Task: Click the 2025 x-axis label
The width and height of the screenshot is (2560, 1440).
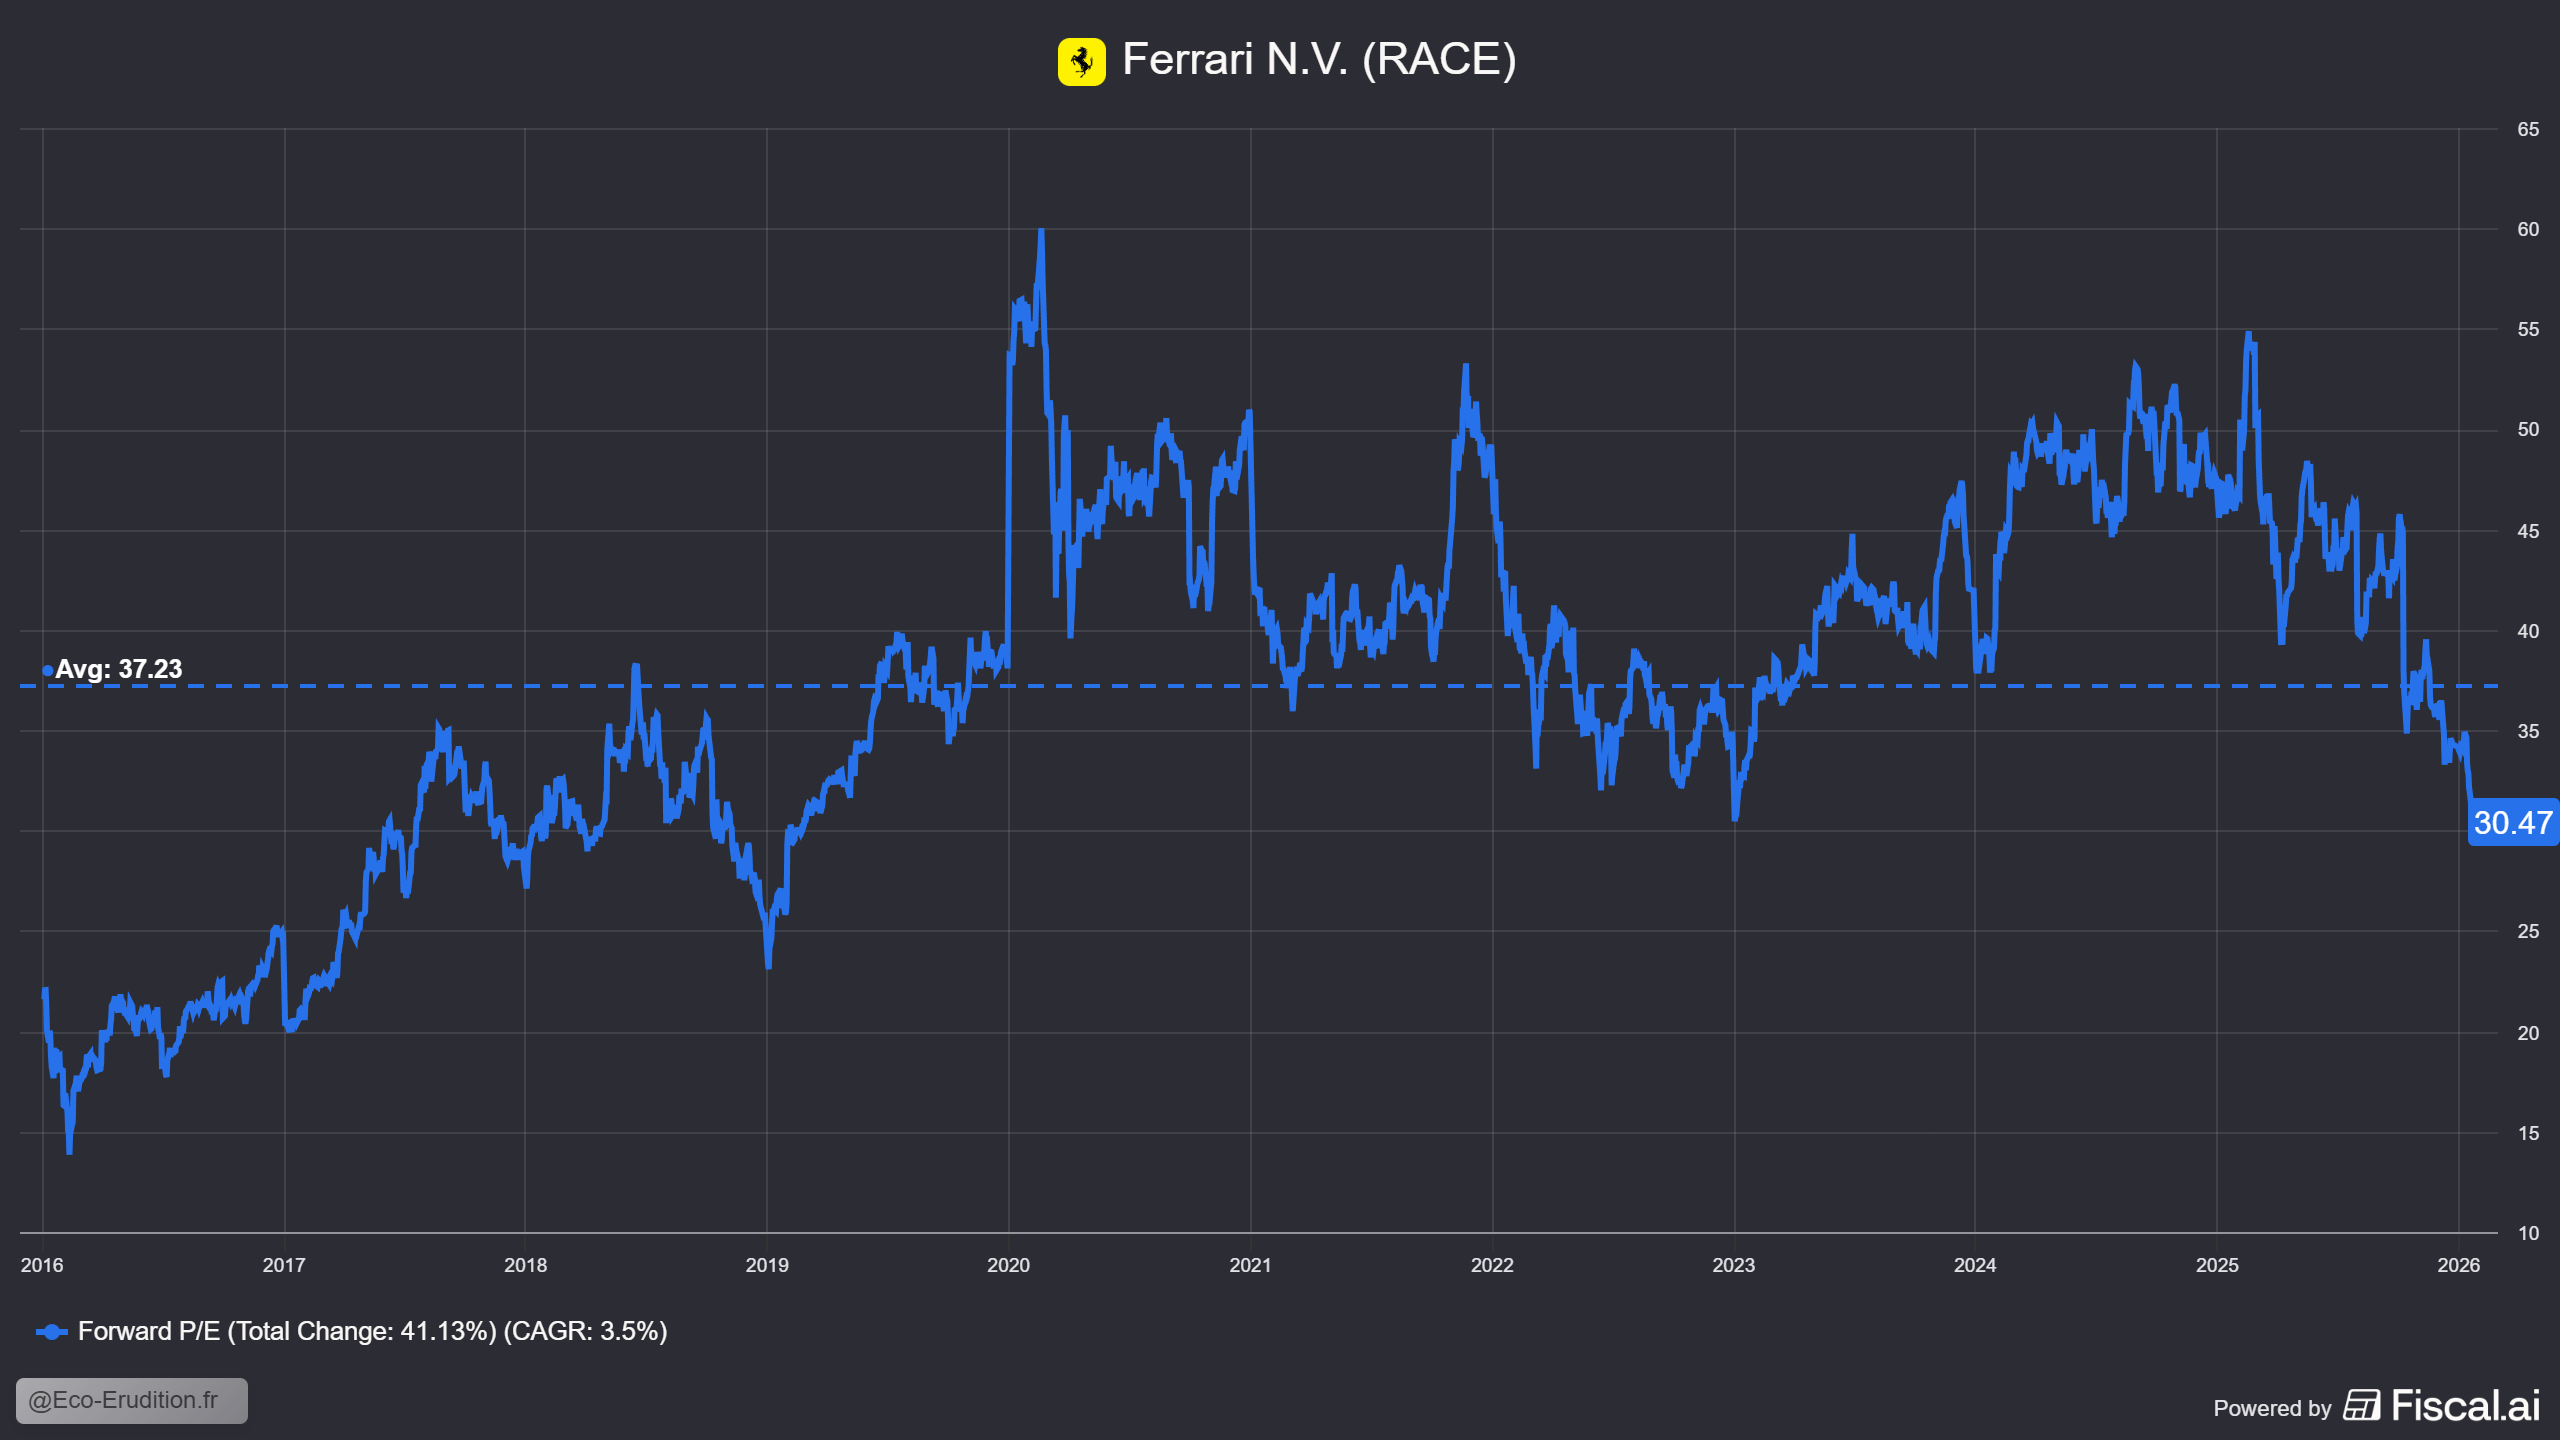Action: (x=2217, y=1265)
